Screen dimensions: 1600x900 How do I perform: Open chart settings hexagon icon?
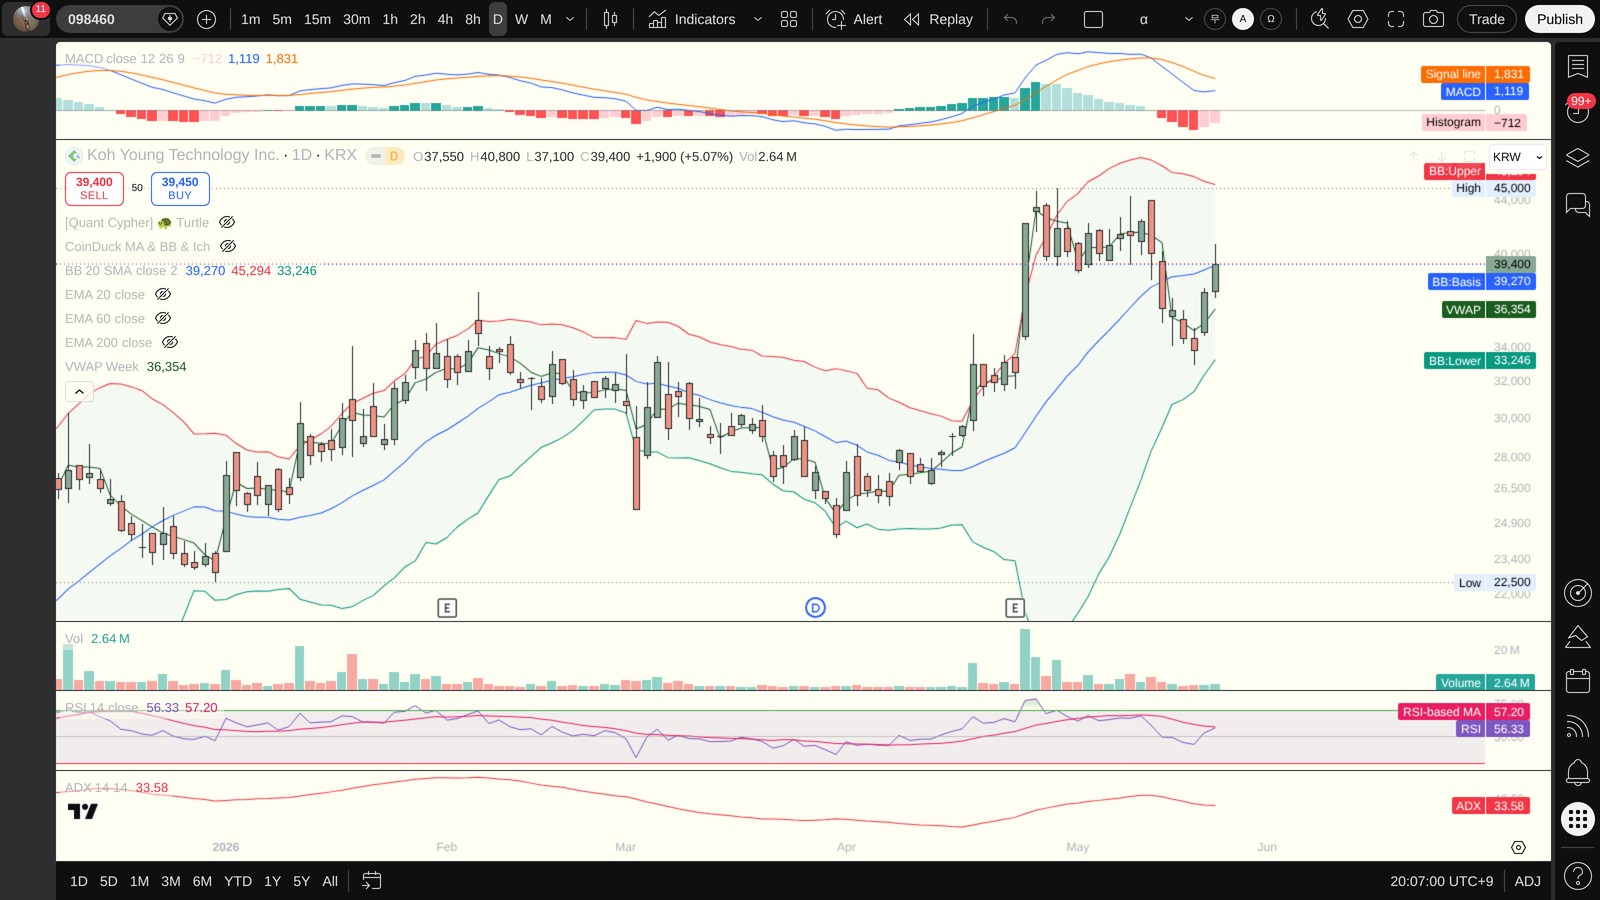pos(1357,19)
